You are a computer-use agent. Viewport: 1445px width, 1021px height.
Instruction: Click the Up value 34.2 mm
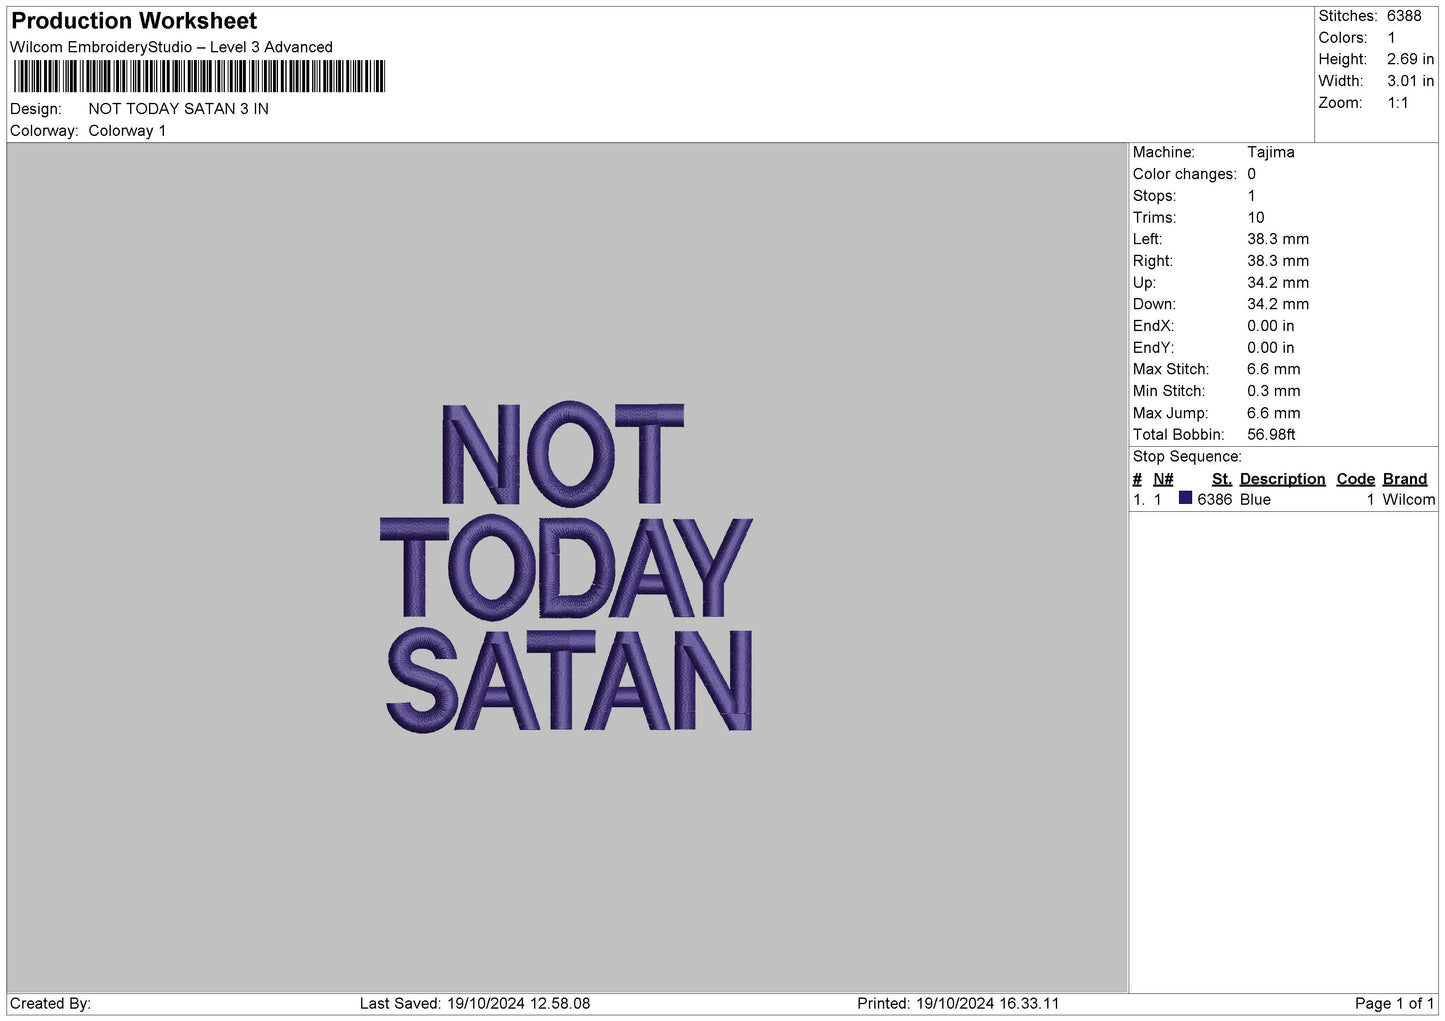[x=1278, y=283]
